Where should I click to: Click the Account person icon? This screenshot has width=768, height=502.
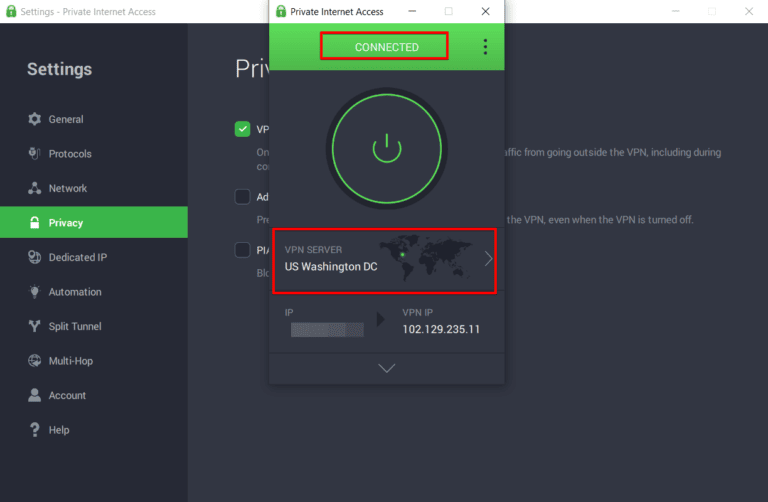[34, 396]
